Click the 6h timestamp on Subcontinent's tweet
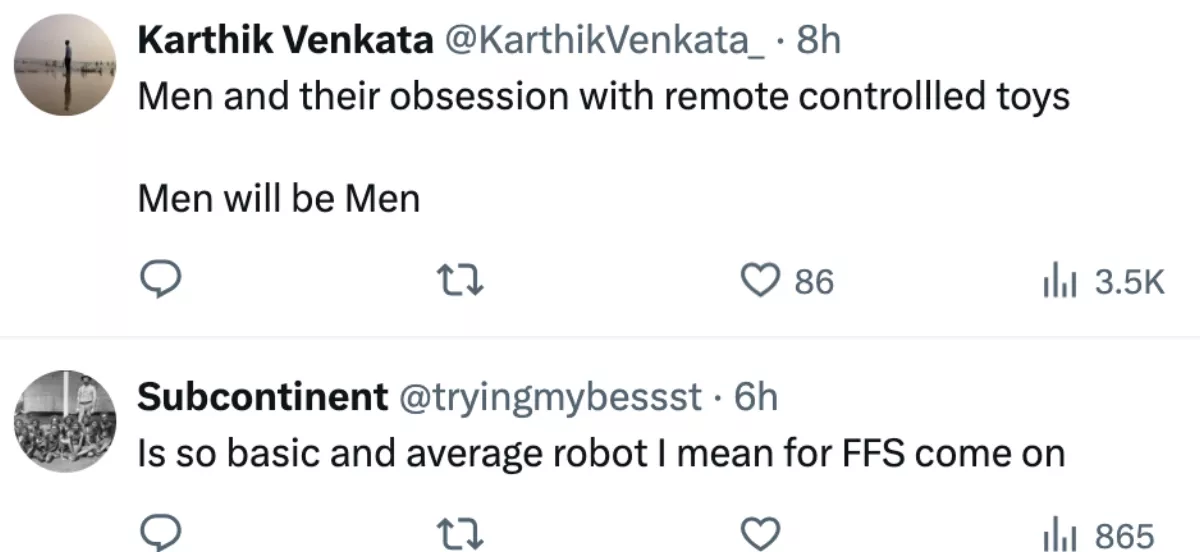The height and width of the screenshot is (552, 1200). coord(755,397)
